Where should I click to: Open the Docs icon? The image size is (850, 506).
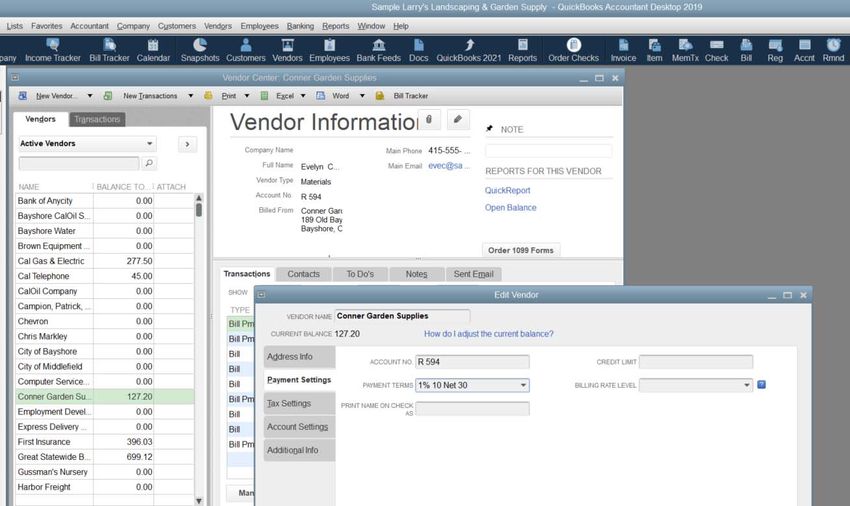pos(418,50)
